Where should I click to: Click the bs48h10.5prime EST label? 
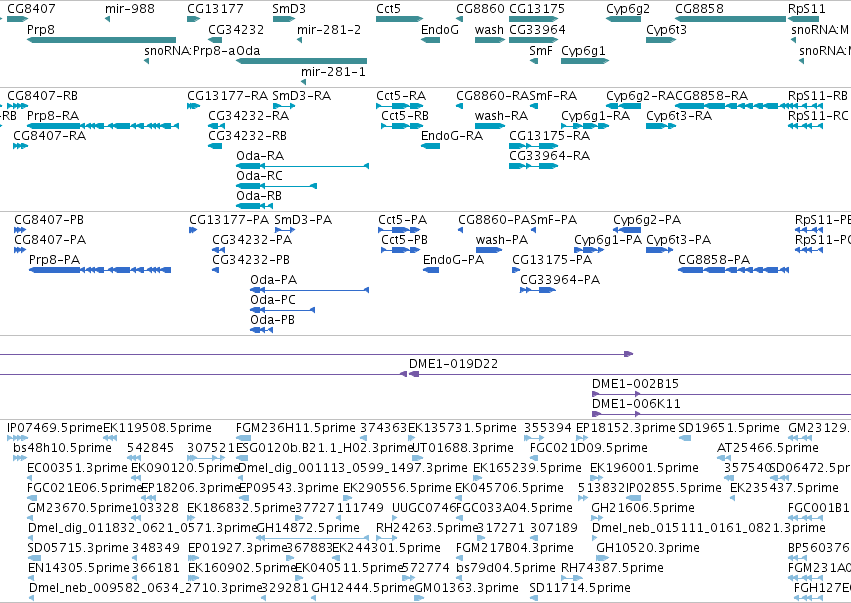62,448
